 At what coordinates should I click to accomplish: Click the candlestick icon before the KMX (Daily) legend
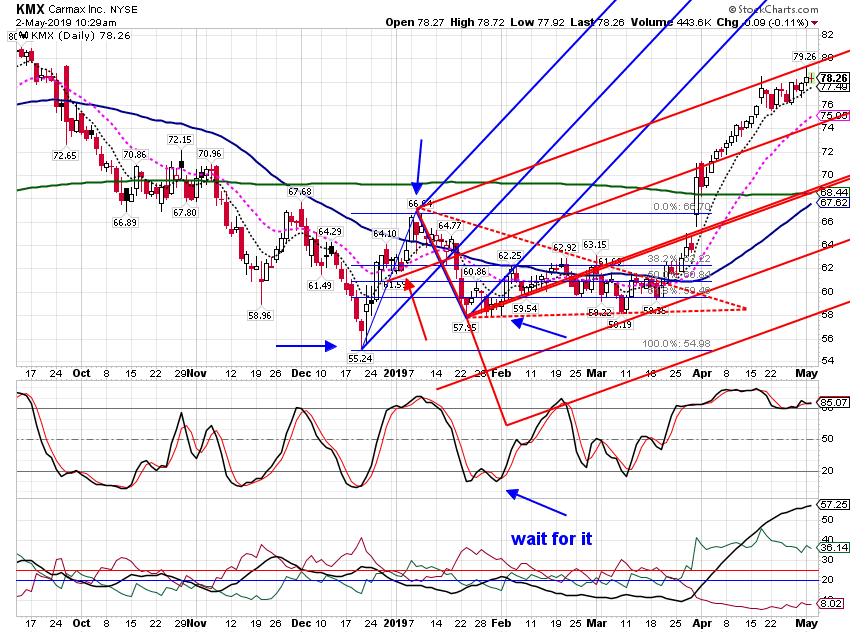coord(24,35)
